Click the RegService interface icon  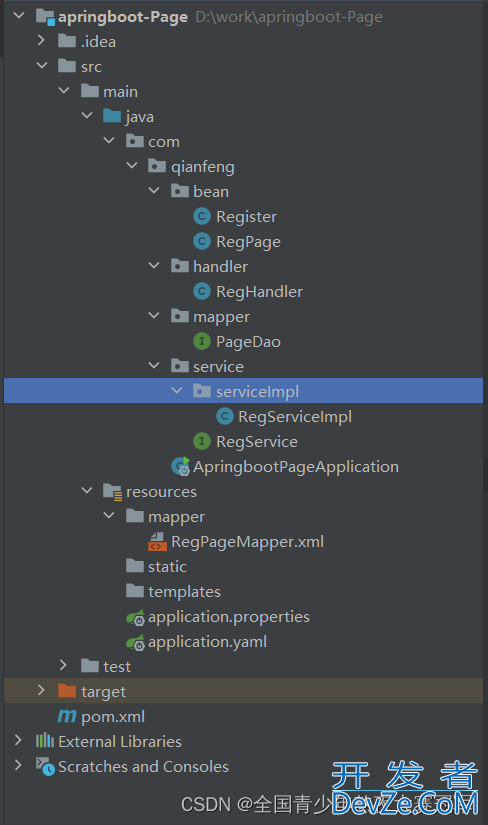coord(202,441)
